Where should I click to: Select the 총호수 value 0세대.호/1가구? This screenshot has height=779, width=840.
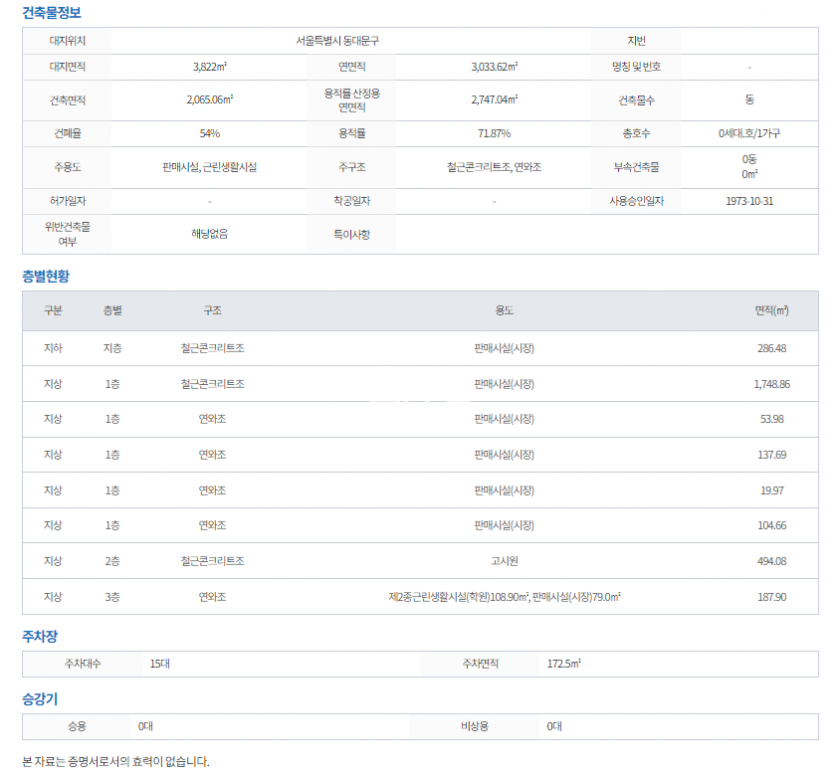pyautogui.click(x=749, y=133)
